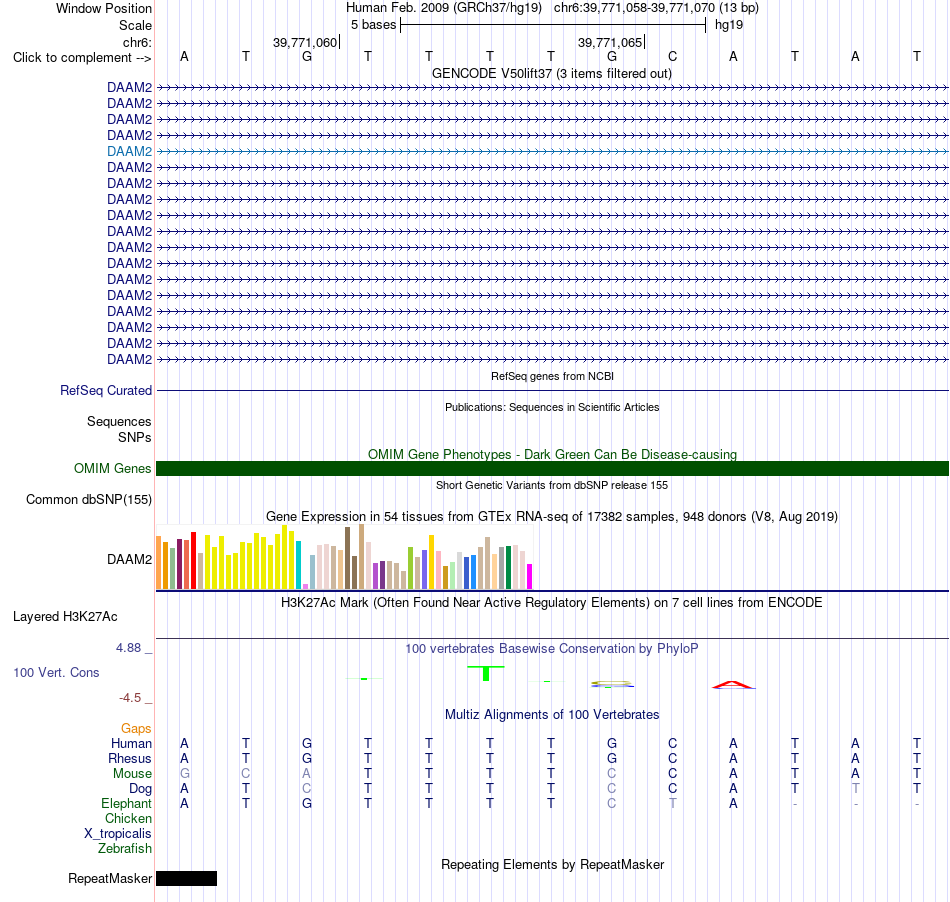Click the RepeatMasker track label

(110, 879)
